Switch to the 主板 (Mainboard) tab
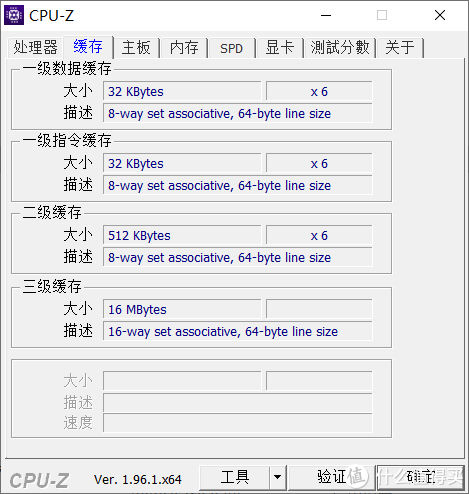Image resolution: width=469 pixels, height=494 pixels. 136,47
